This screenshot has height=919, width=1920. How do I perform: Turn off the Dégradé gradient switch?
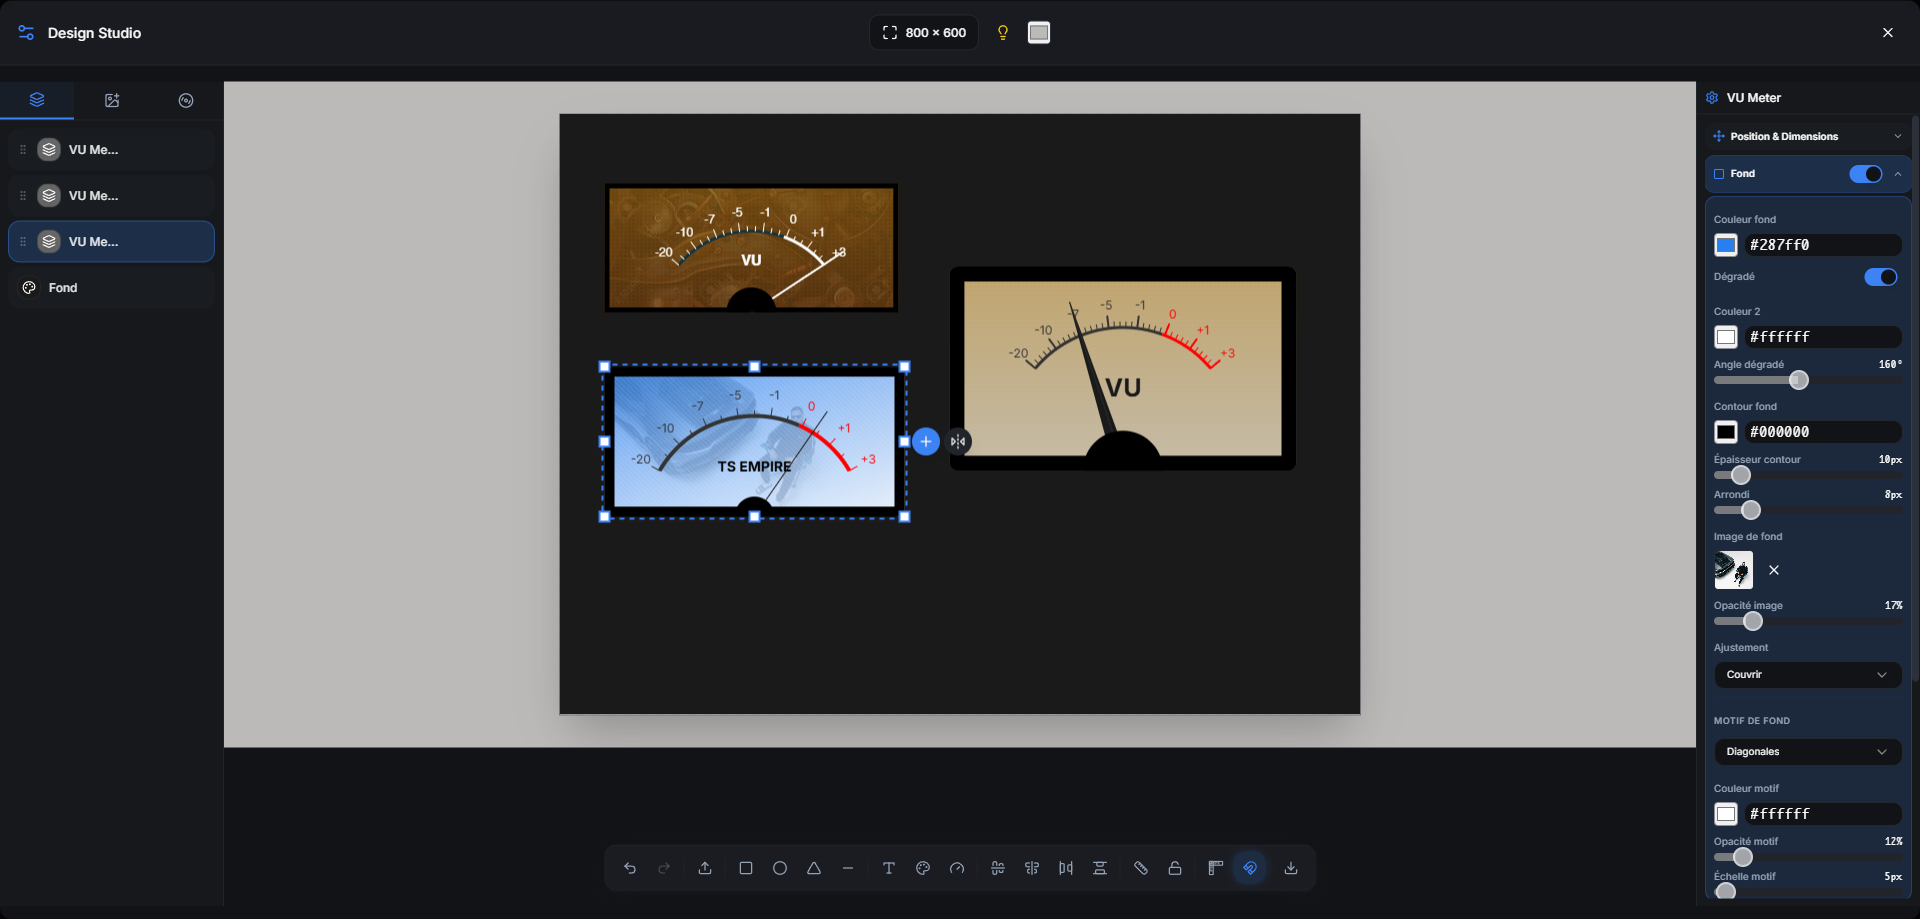[1880, 277]
